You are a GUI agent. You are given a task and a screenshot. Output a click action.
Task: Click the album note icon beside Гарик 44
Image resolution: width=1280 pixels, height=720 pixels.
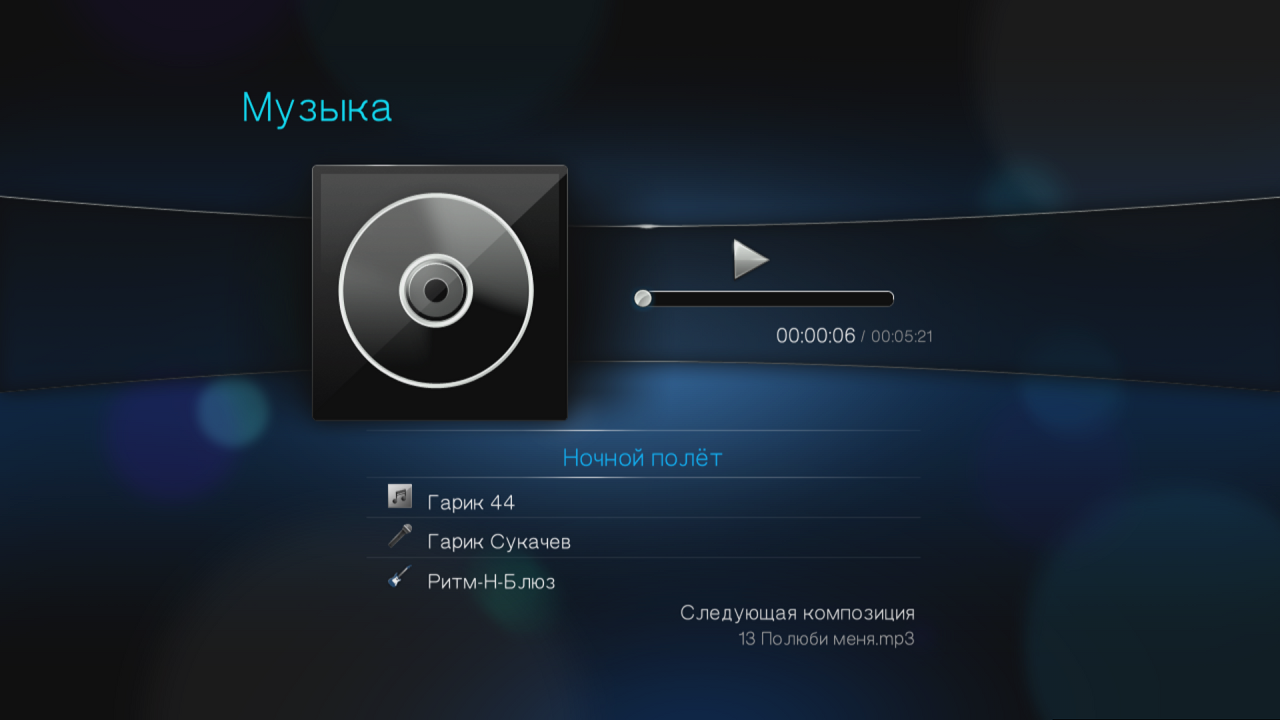[400, 496]
